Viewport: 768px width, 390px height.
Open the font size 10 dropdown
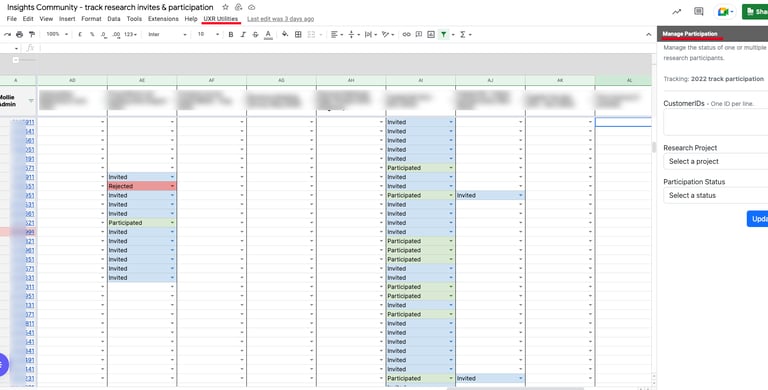[208, 34]
